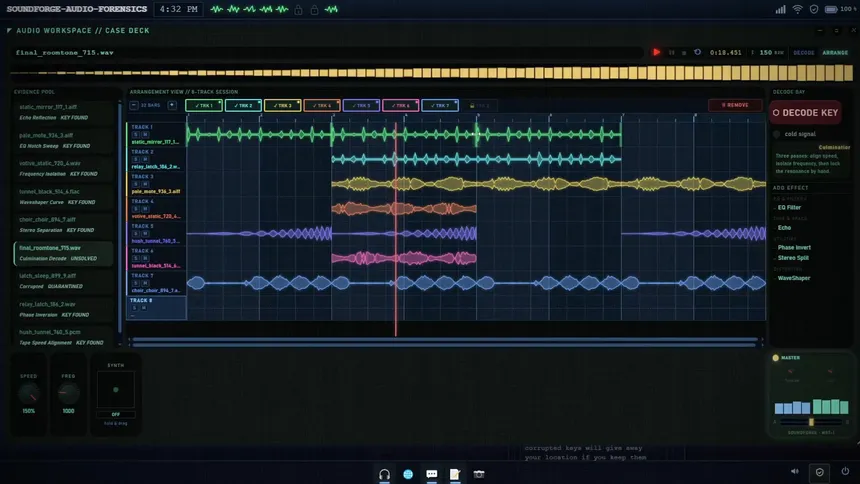Stop playback with the stop icon
The width and height of the screenshot is (860, 484).
684,53
